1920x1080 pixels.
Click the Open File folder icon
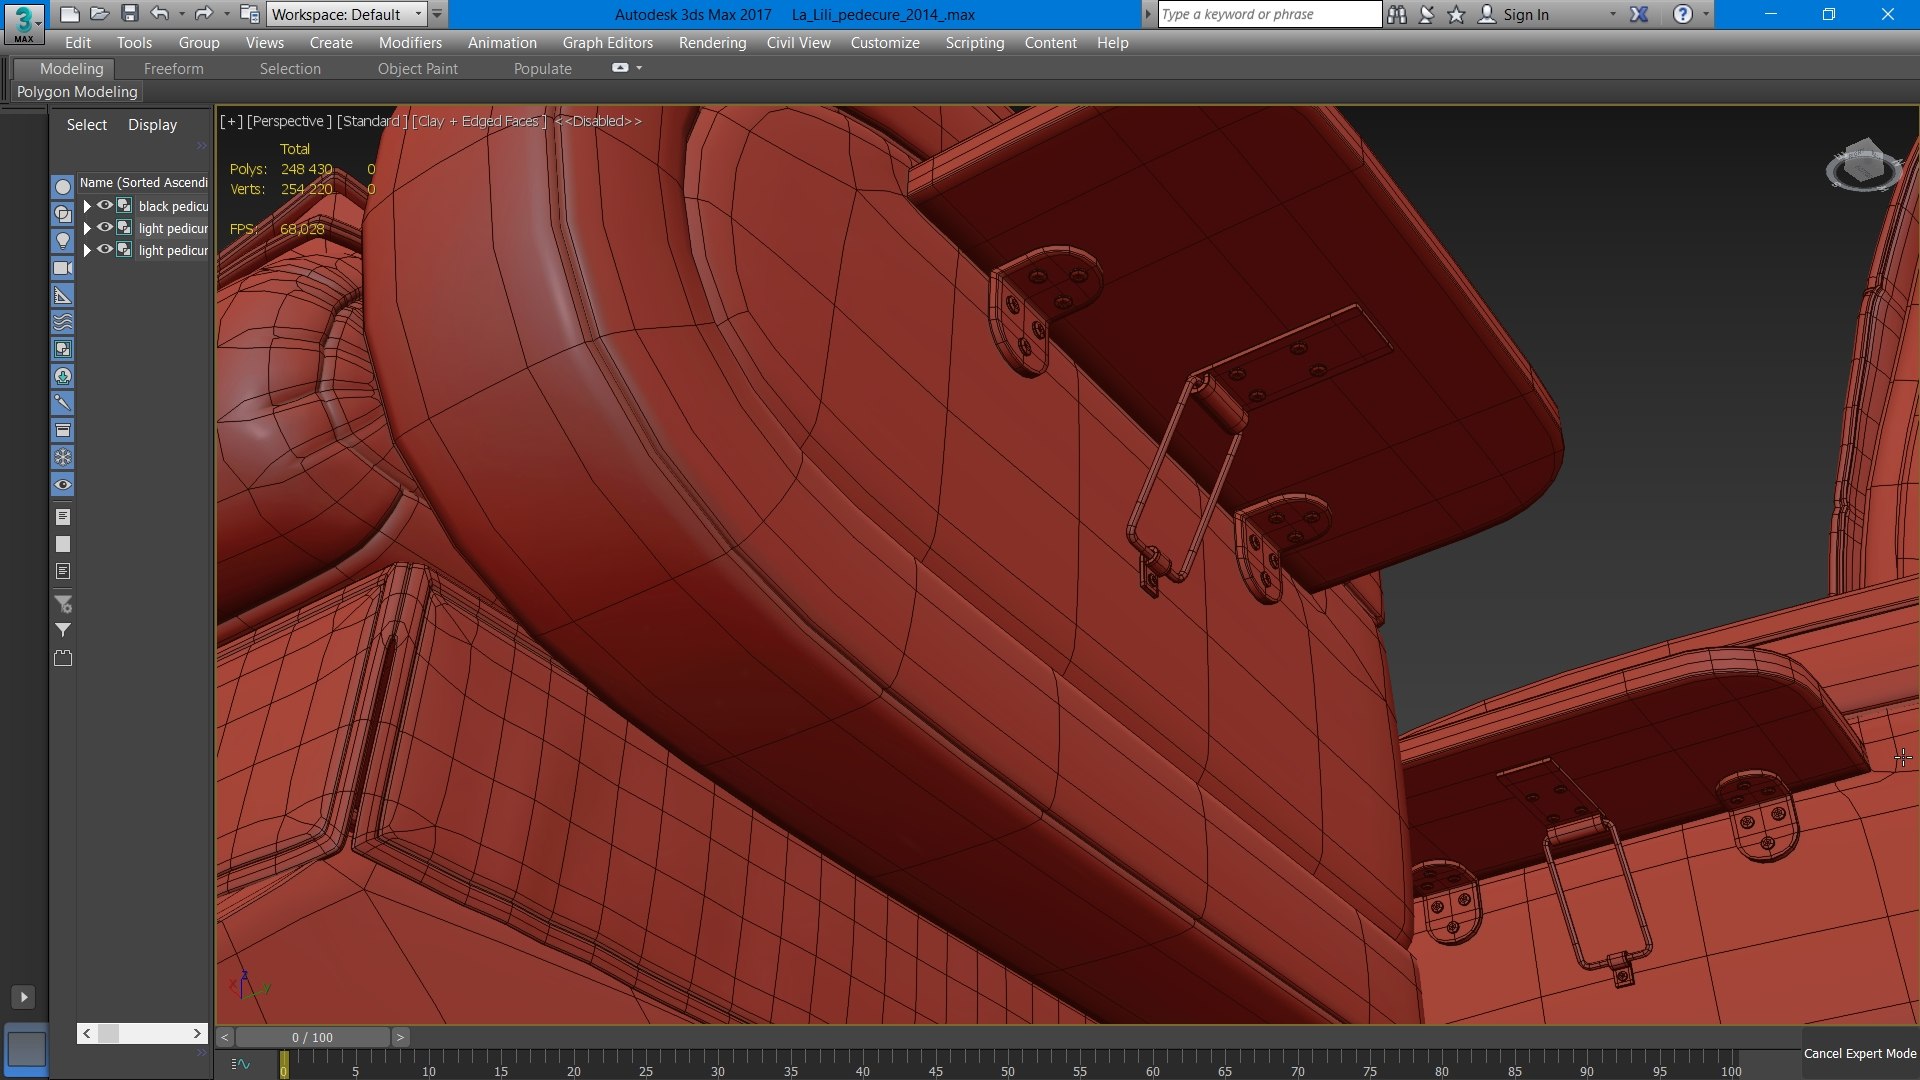pos(99,14)
